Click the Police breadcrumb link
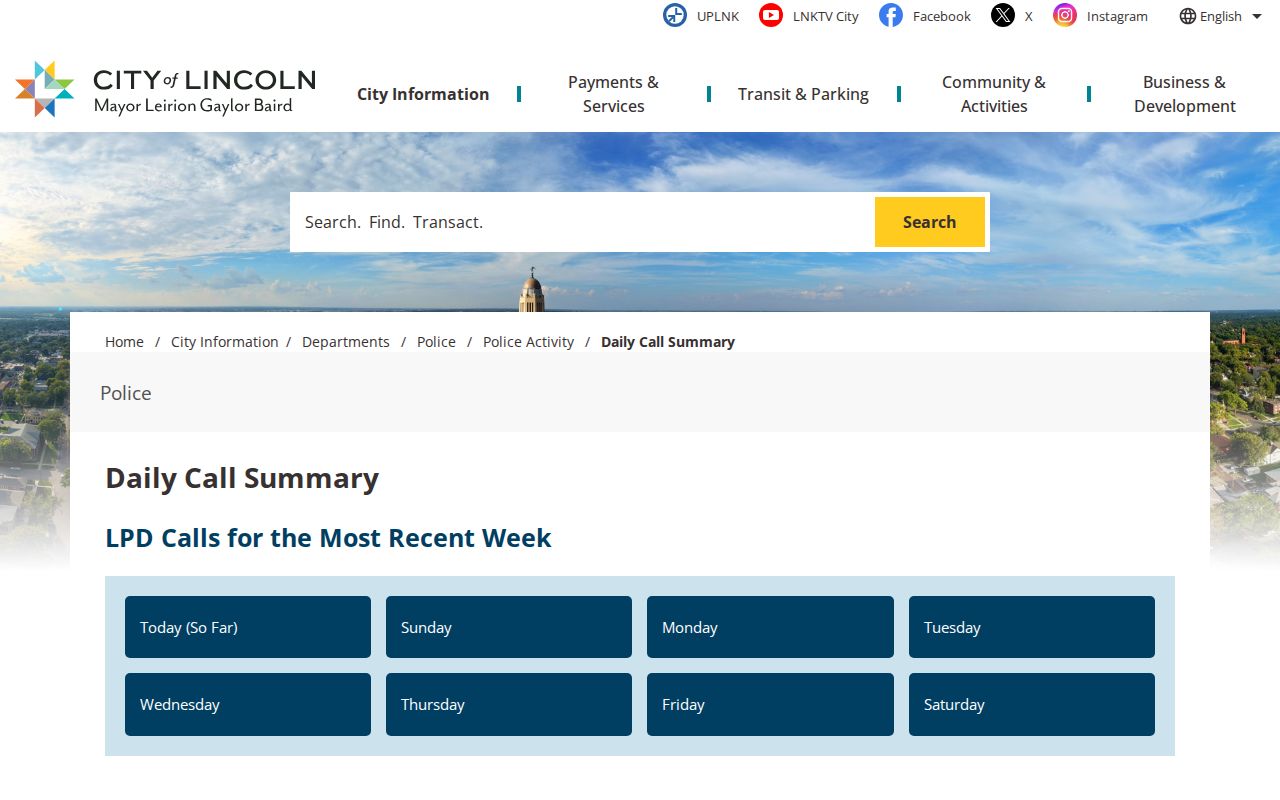 coord(436,342)
